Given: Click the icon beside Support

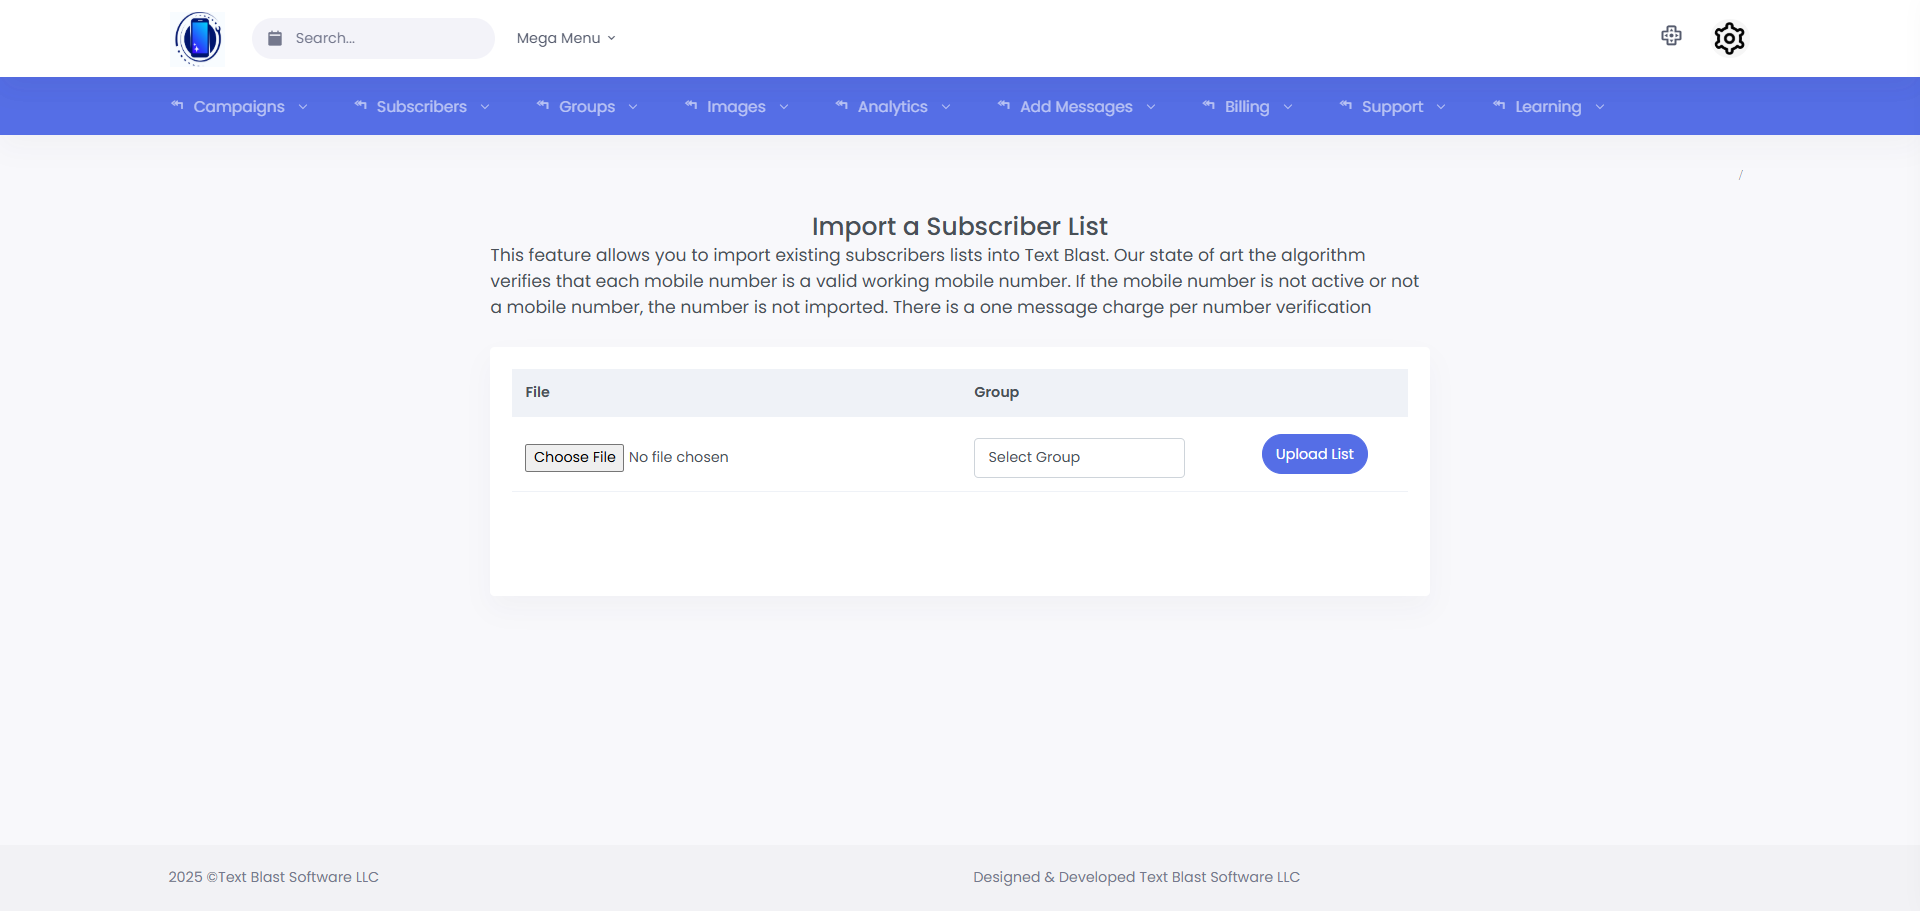Looking at the screenshot, I should [1345, 105].
